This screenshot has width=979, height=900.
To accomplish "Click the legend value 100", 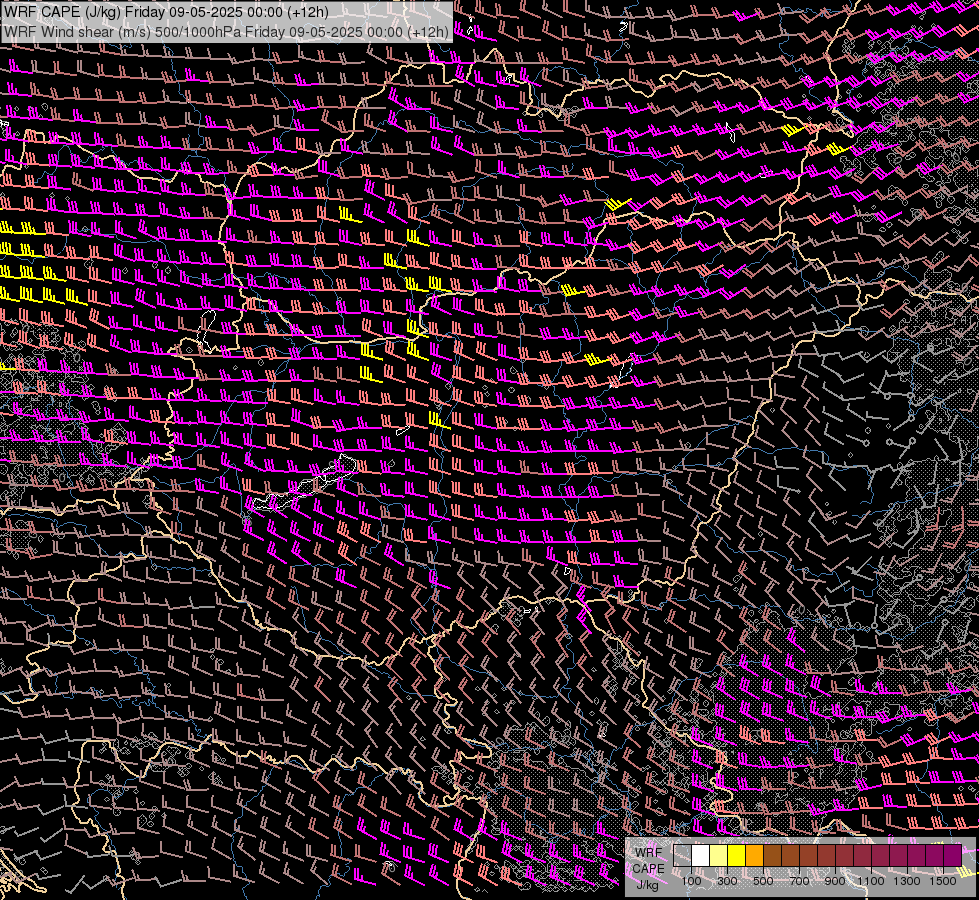I will (x=691, y=881).
